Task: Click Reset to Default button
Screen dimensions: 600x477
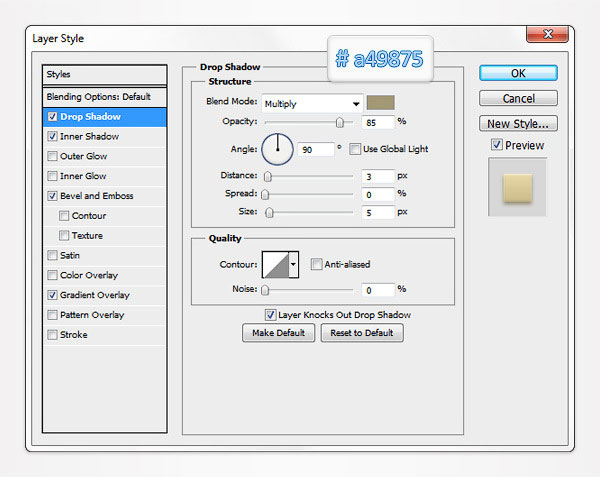Action: tap(362, 333)
